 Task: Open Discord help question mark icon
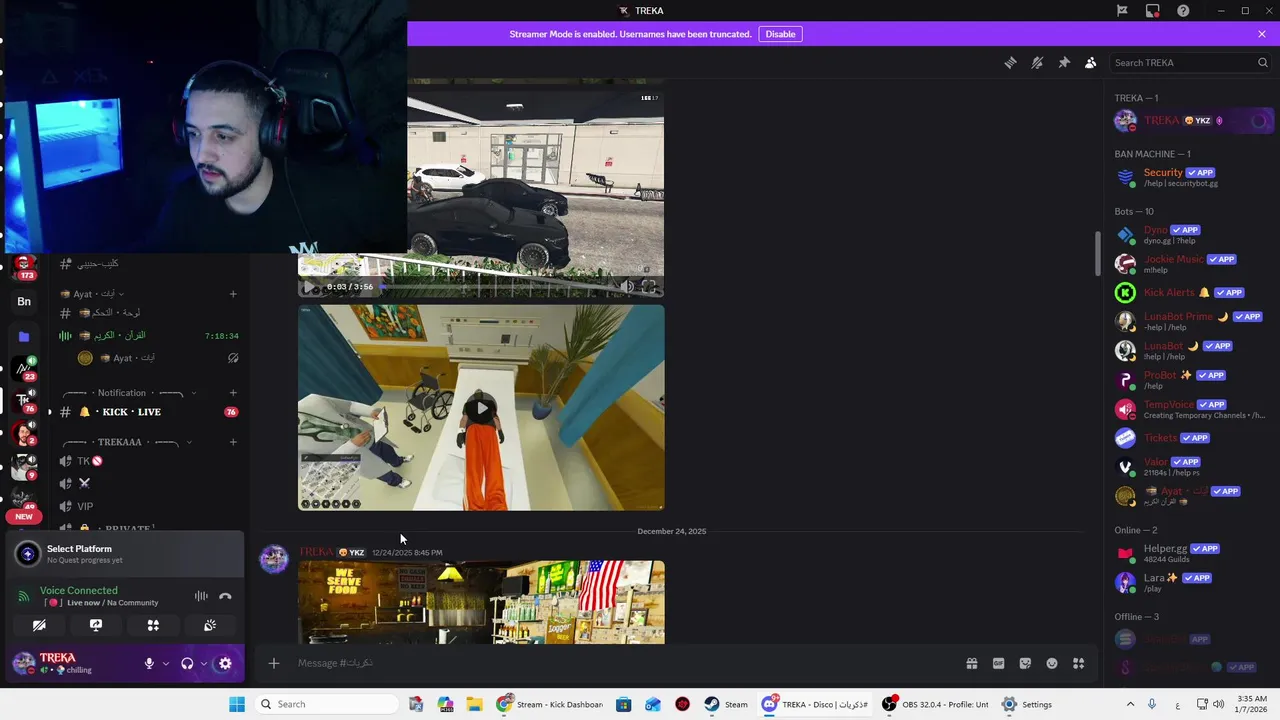click(1183, 11)
